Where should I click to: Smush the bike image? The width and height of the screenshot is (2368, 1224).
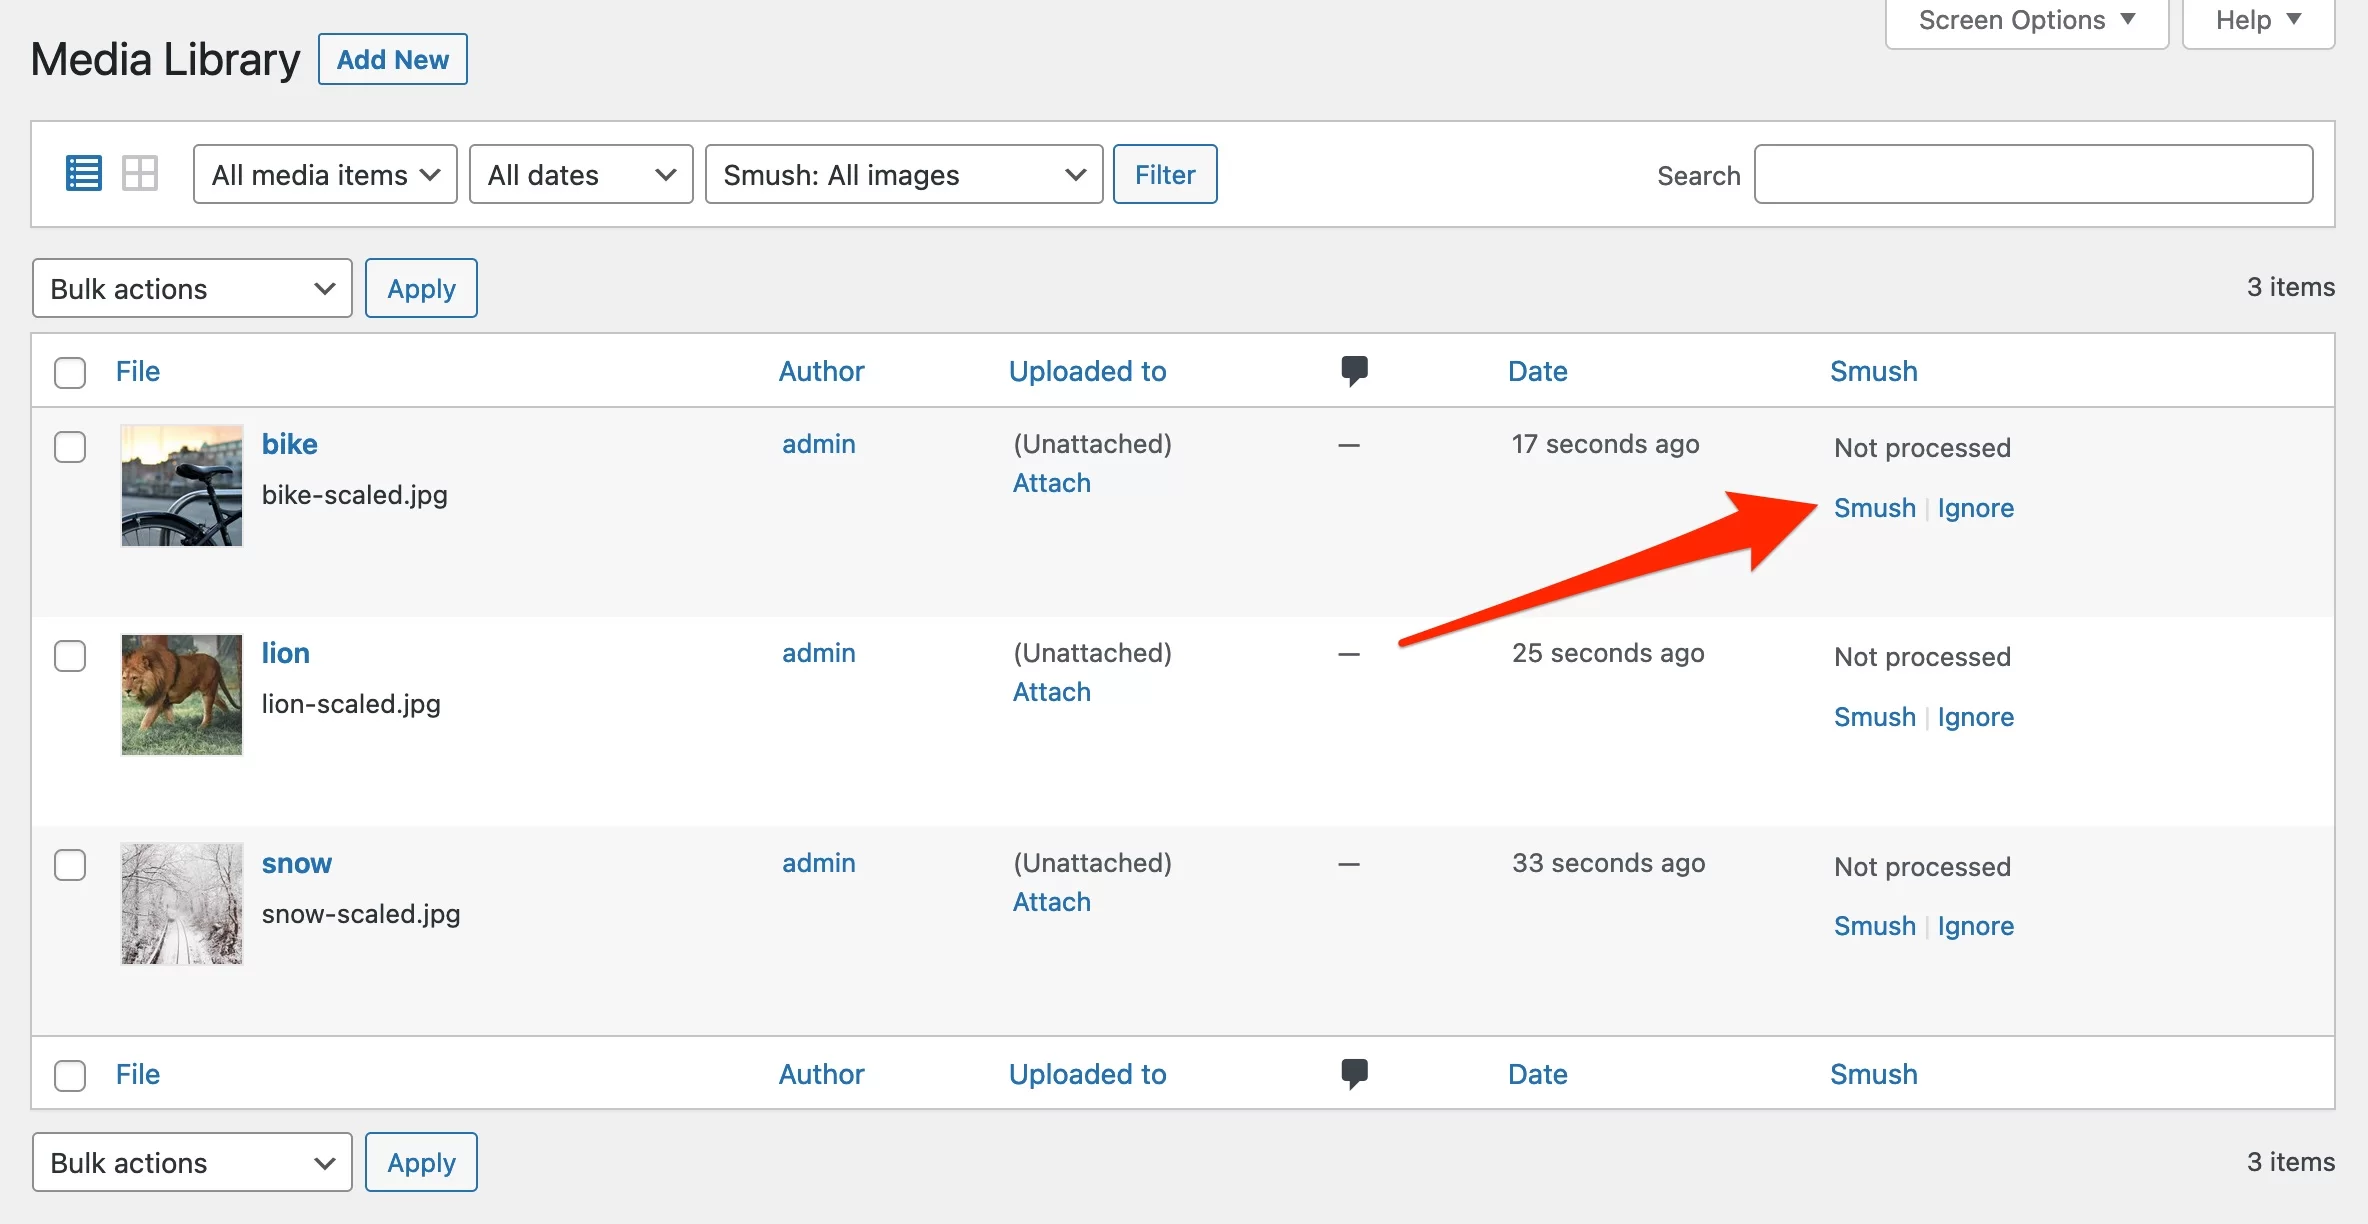click(1874, 508)
